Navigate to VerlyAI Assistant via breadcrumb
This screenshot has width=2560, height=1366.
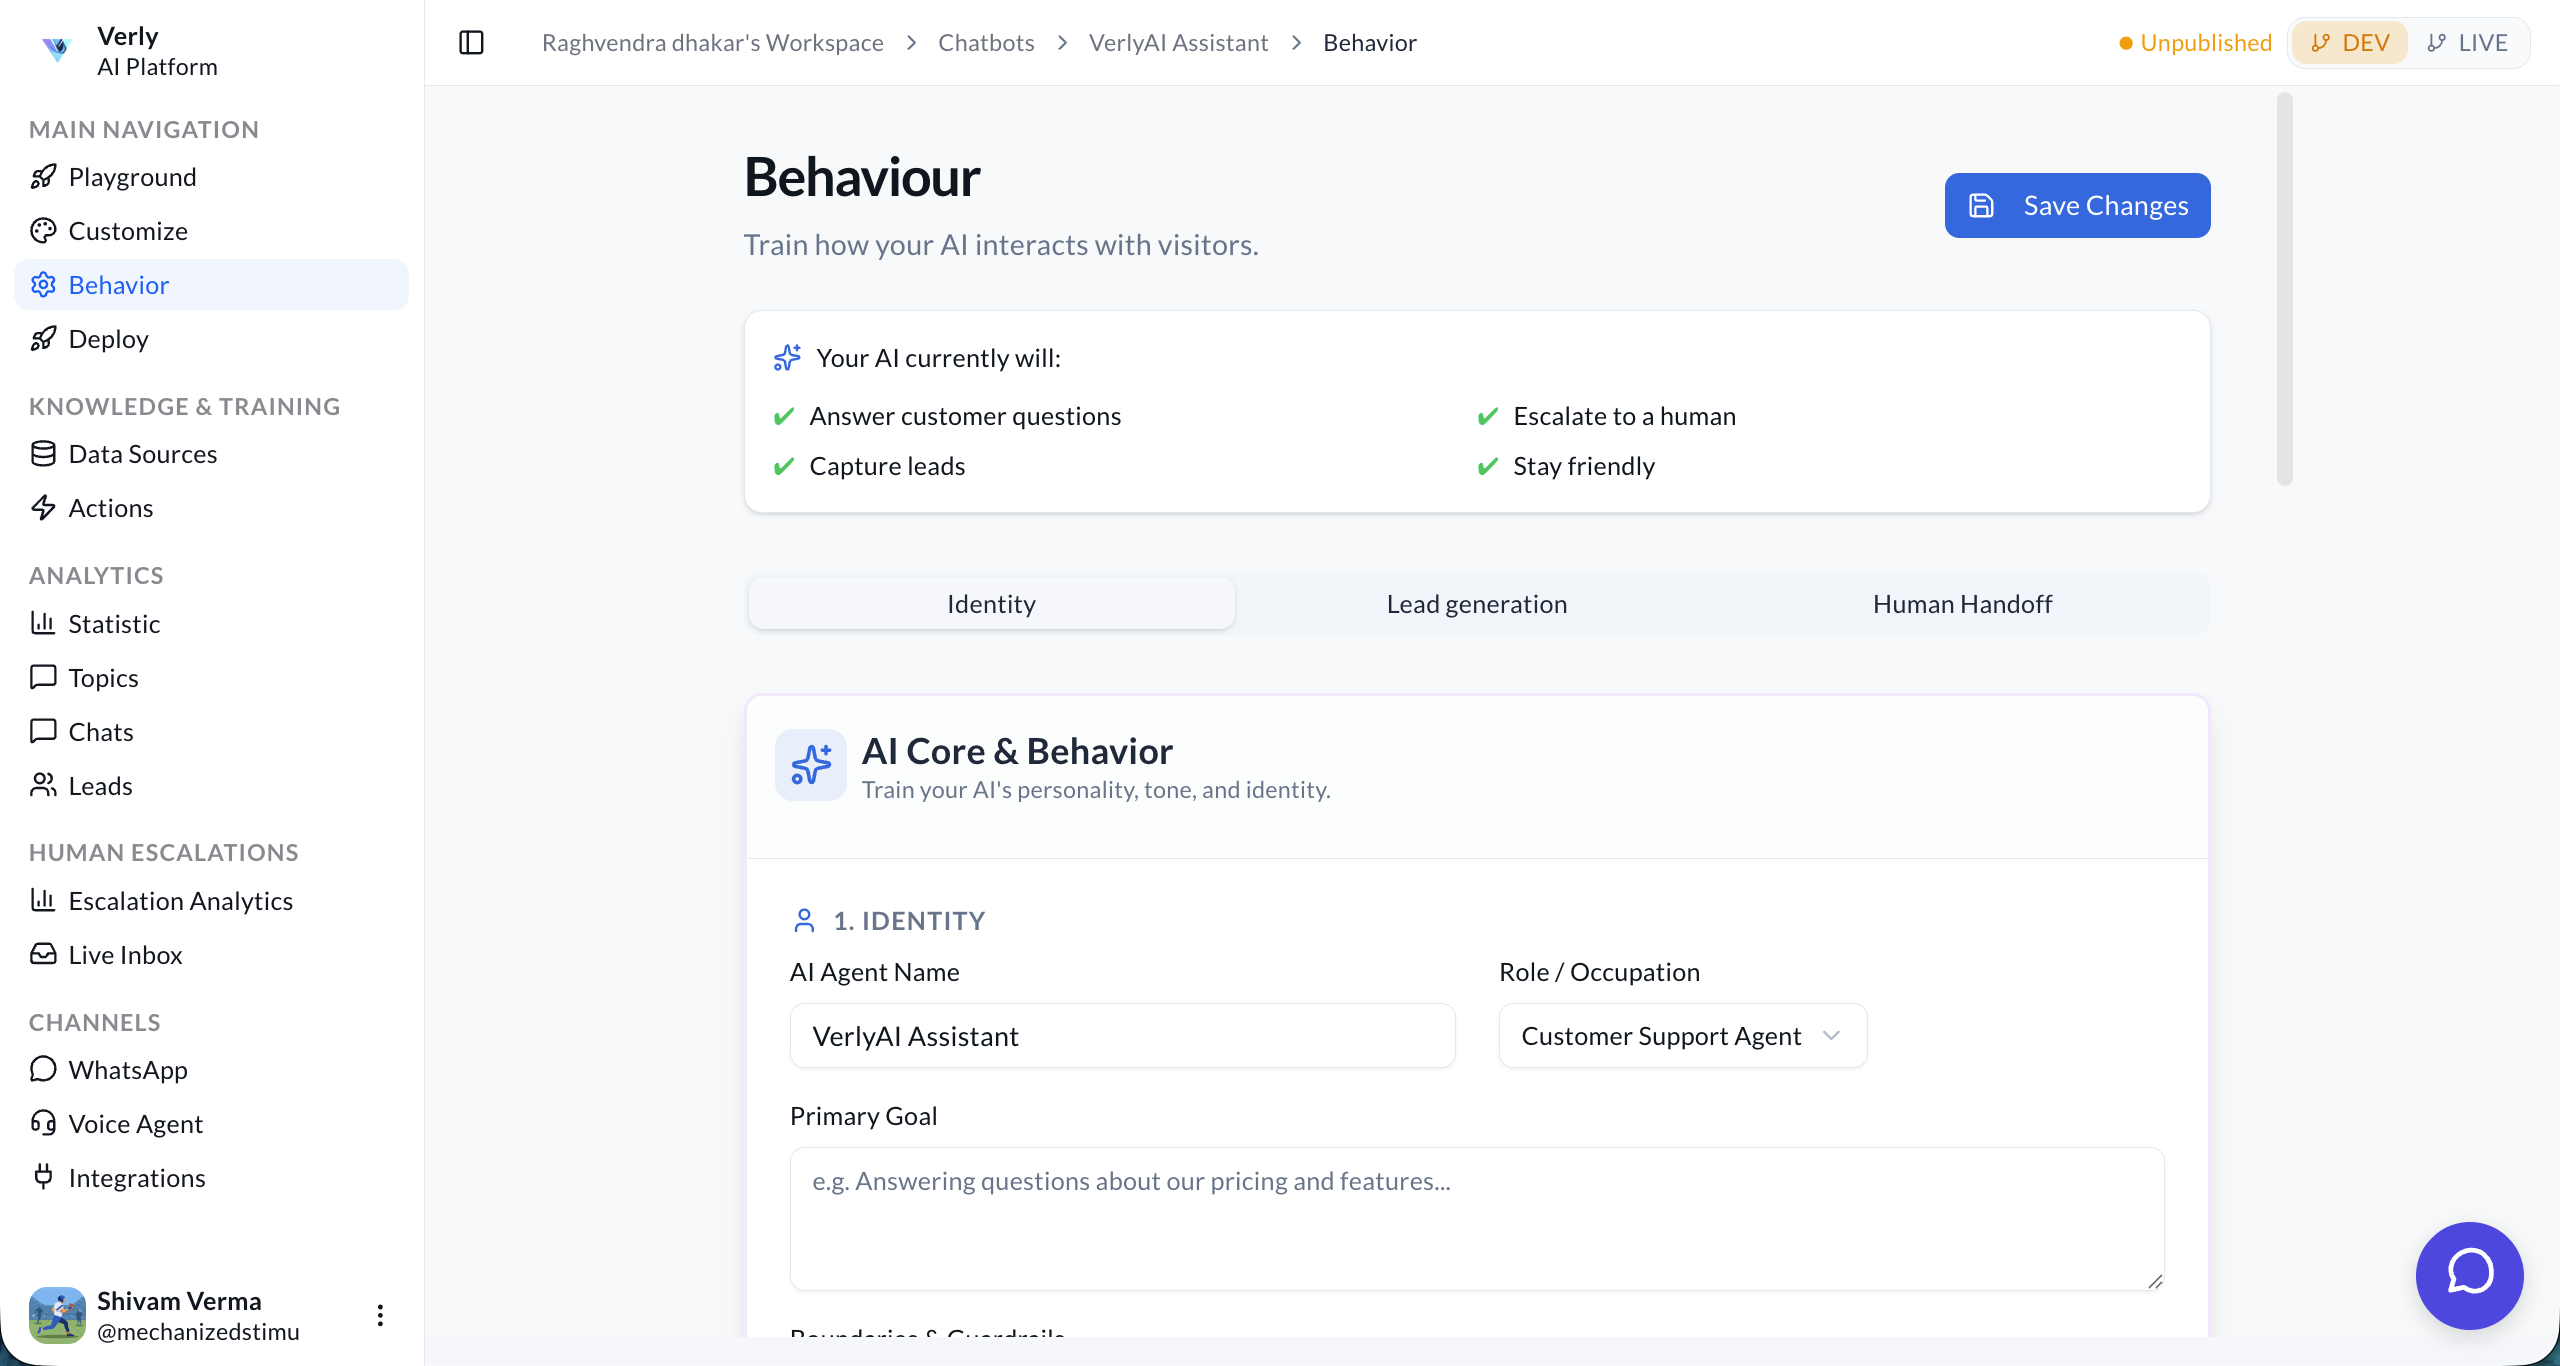tap(1178, 42)
